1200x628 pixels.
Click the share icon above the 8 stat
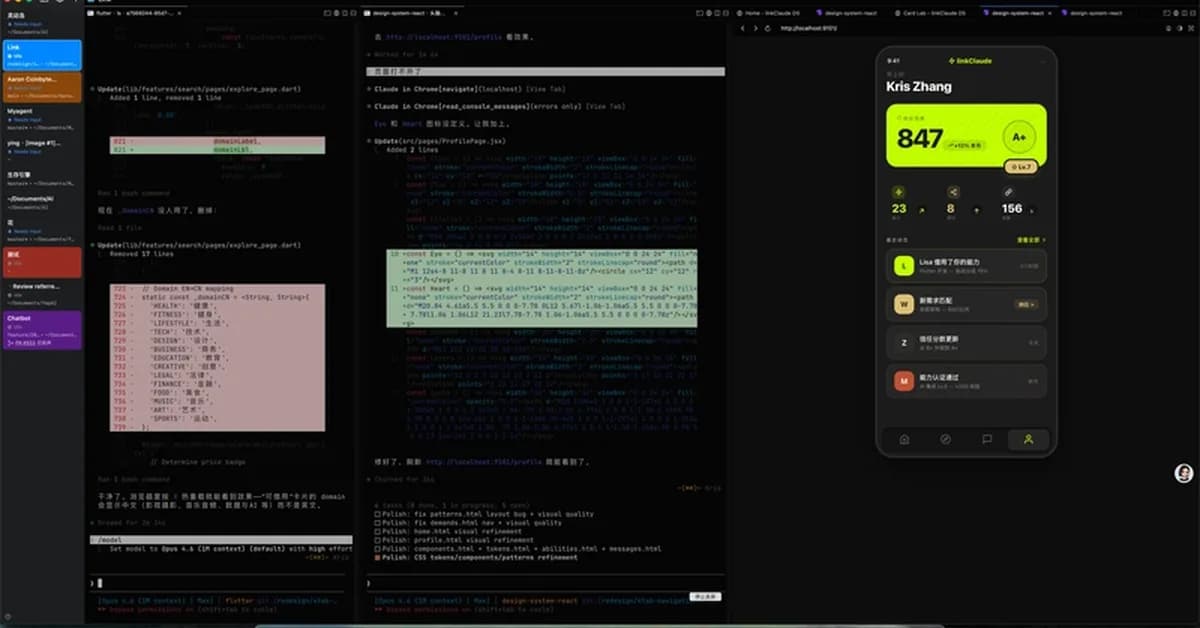tap(954, 192)
